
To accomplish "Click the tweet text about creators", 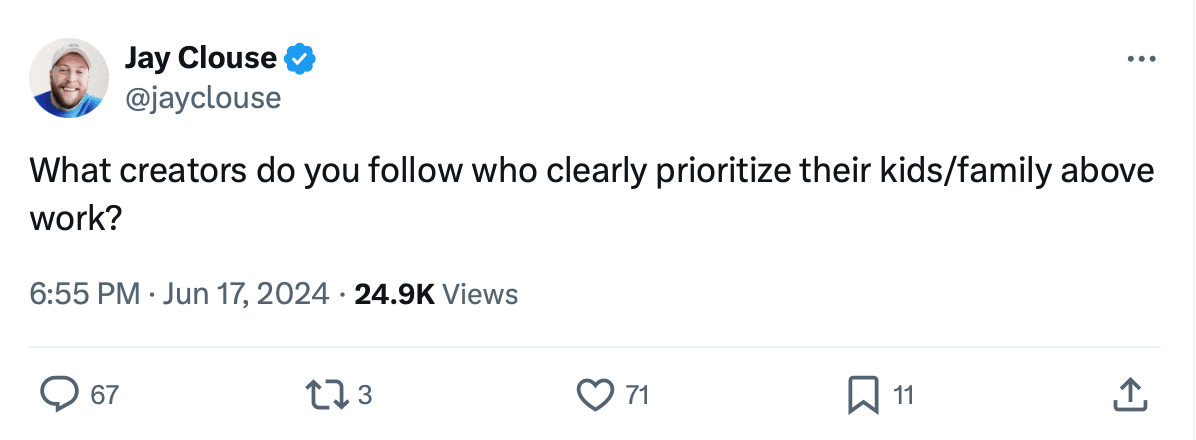I will (x=590, y=171).
